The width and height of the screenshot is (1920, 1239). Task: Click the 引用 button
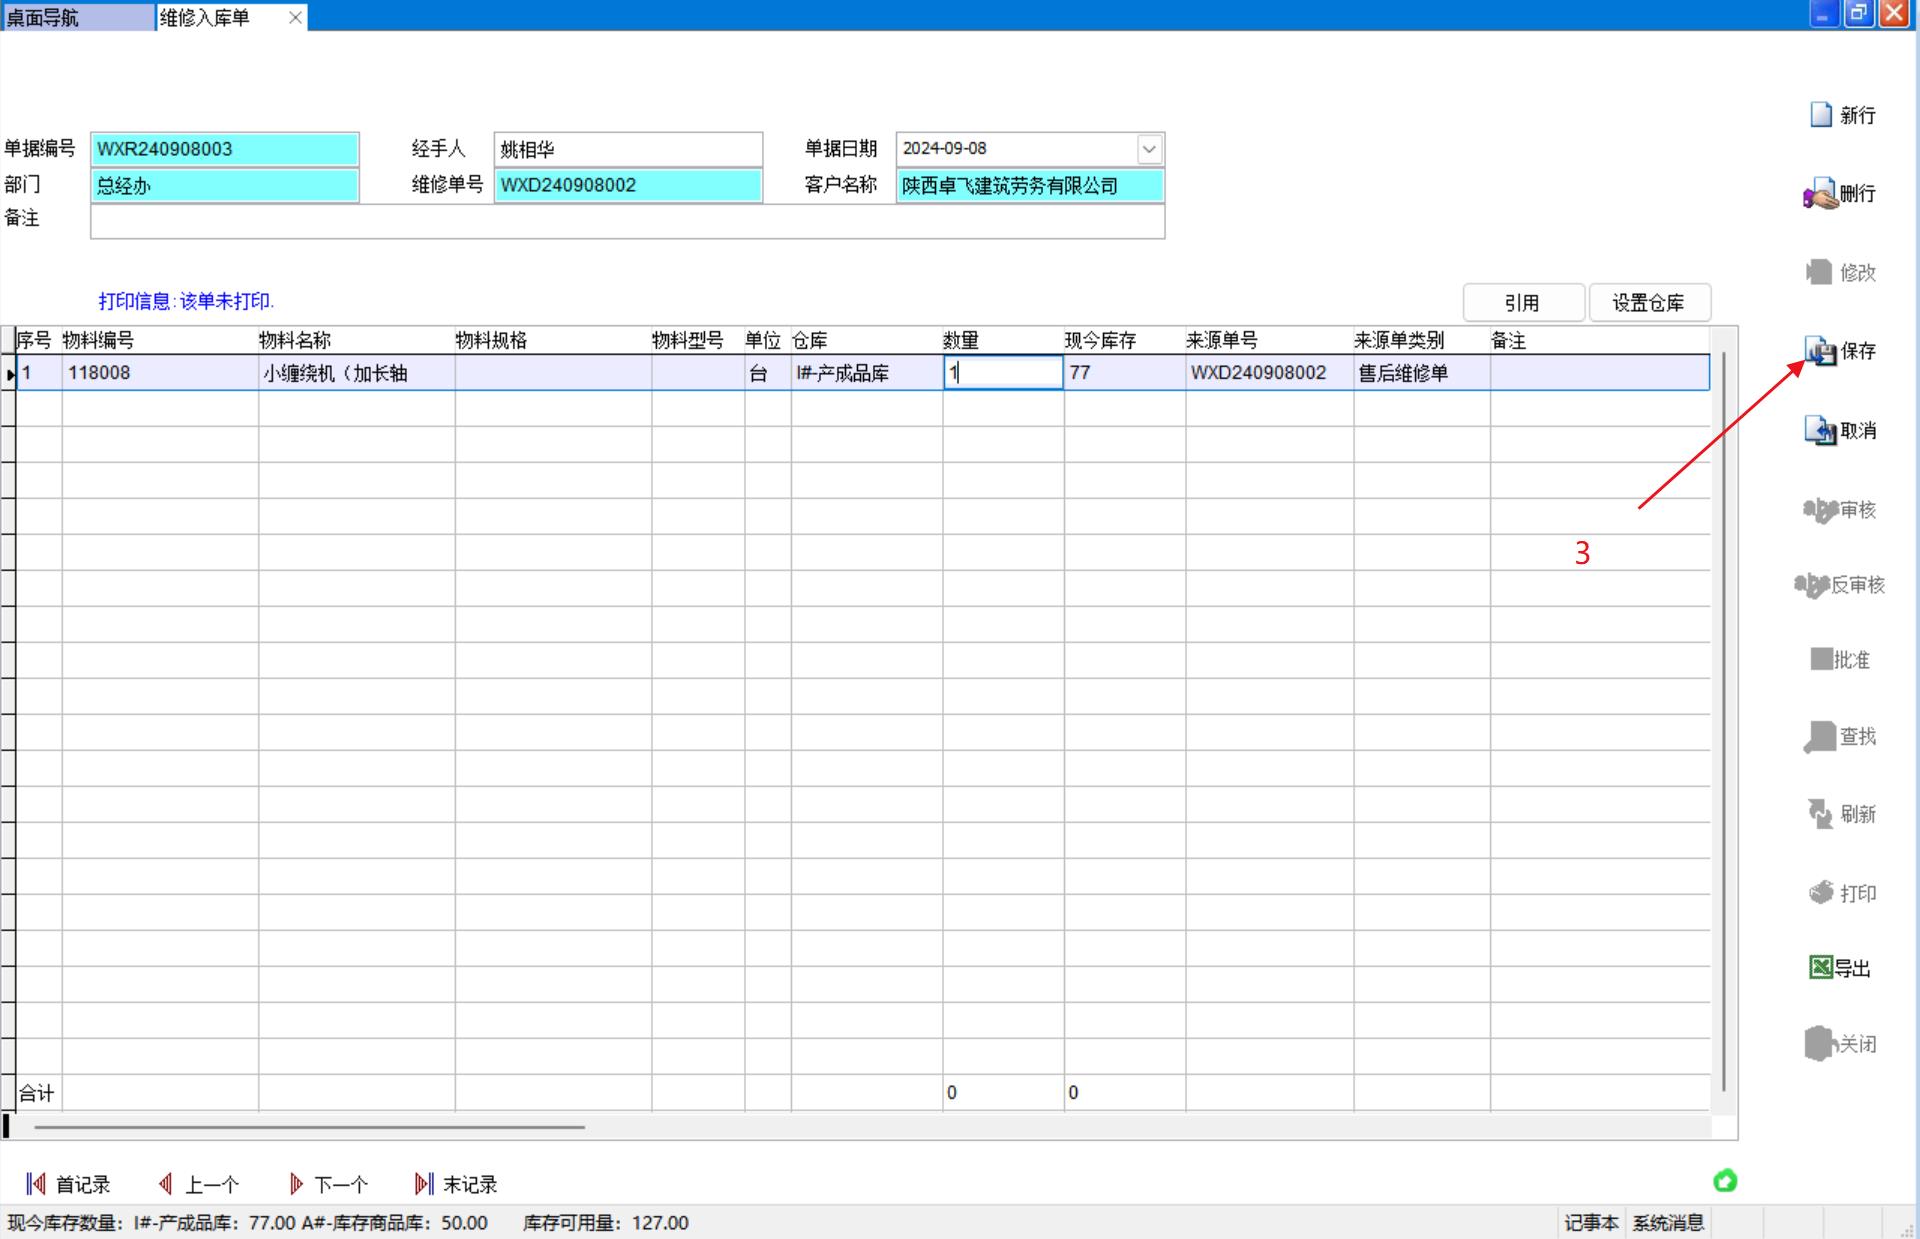pos(1522,303)
